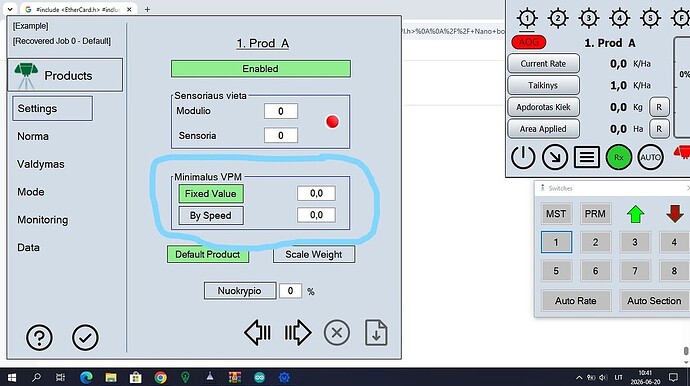Click the Auto Section button
This screenshot has width=690, height=386.
654,301
